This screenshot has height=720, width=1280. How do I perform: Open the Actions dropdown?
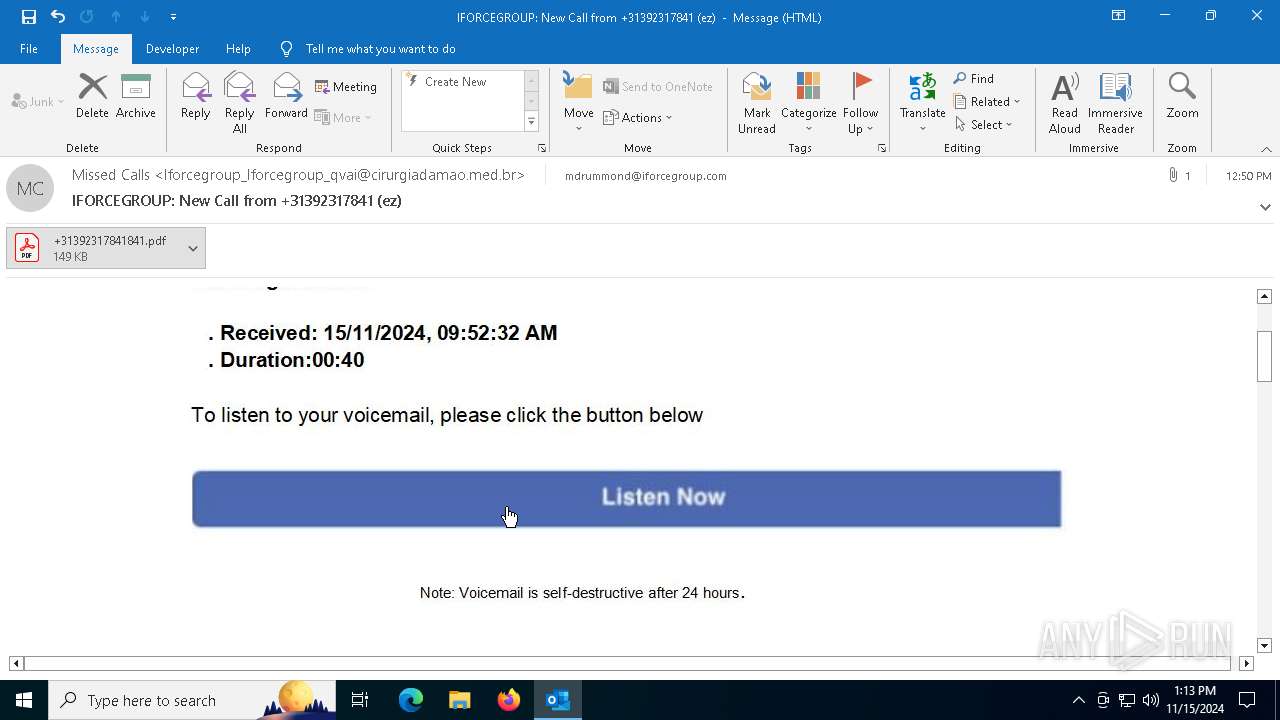(x=638, y=117)
